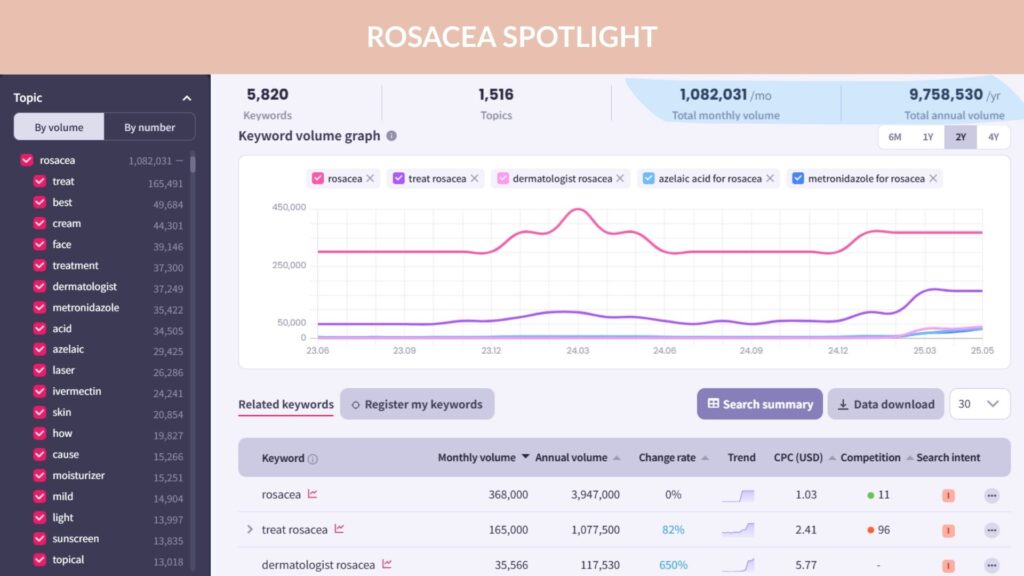Uncheck the metronidazole topic checkbox
This screenshot has height=576, width=1024.
click(40, 307)
